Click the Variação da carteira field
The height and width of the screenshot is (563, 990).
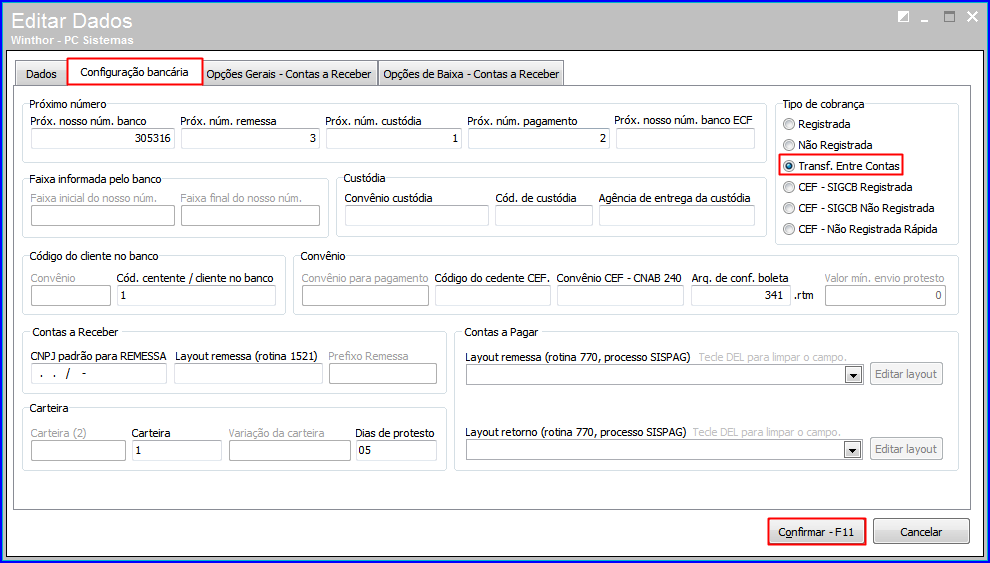coord(289,451)
